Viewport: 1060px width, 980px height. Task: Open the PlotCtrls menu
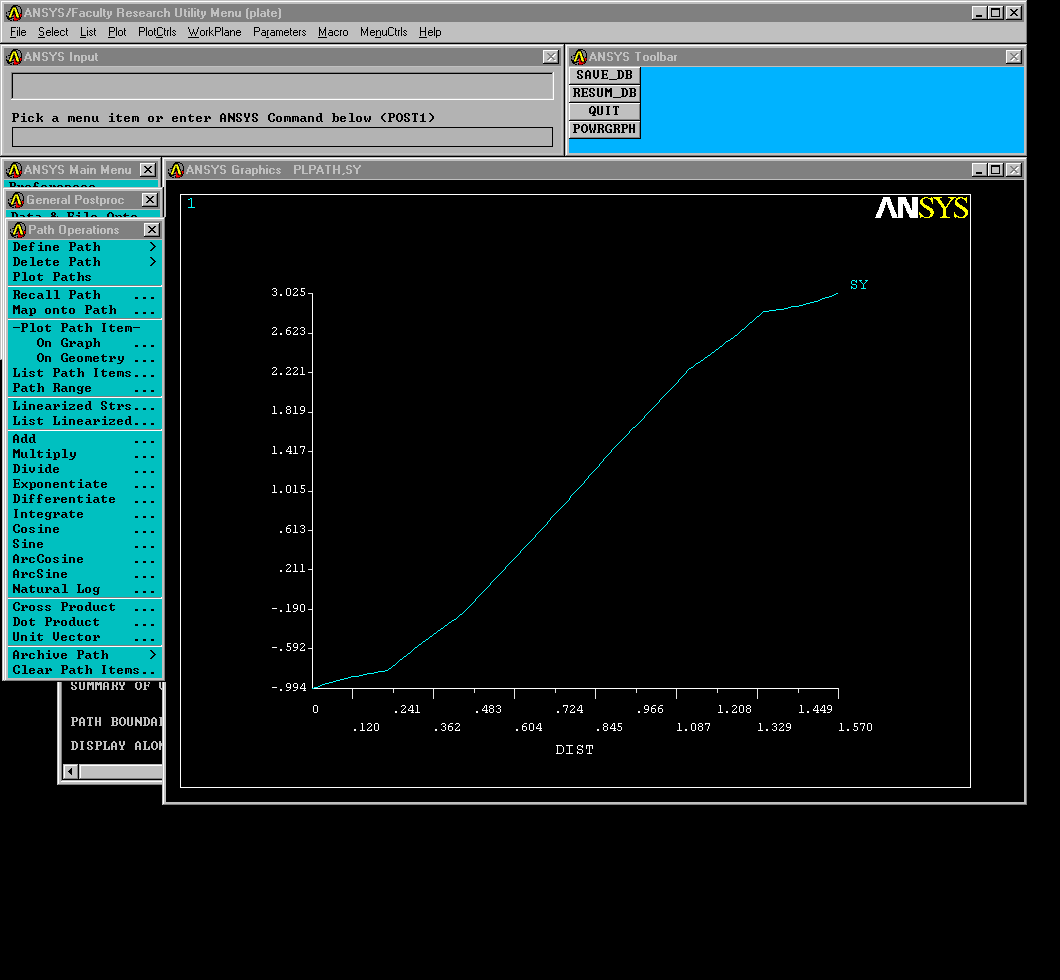click(157, 32)
